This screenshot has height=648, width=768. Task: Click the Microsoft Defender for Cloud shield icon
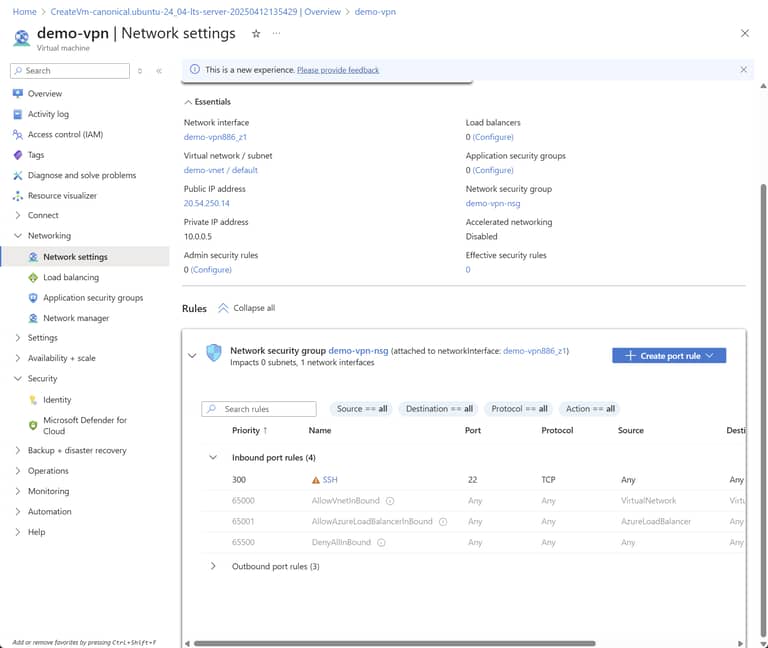[33, 425]
